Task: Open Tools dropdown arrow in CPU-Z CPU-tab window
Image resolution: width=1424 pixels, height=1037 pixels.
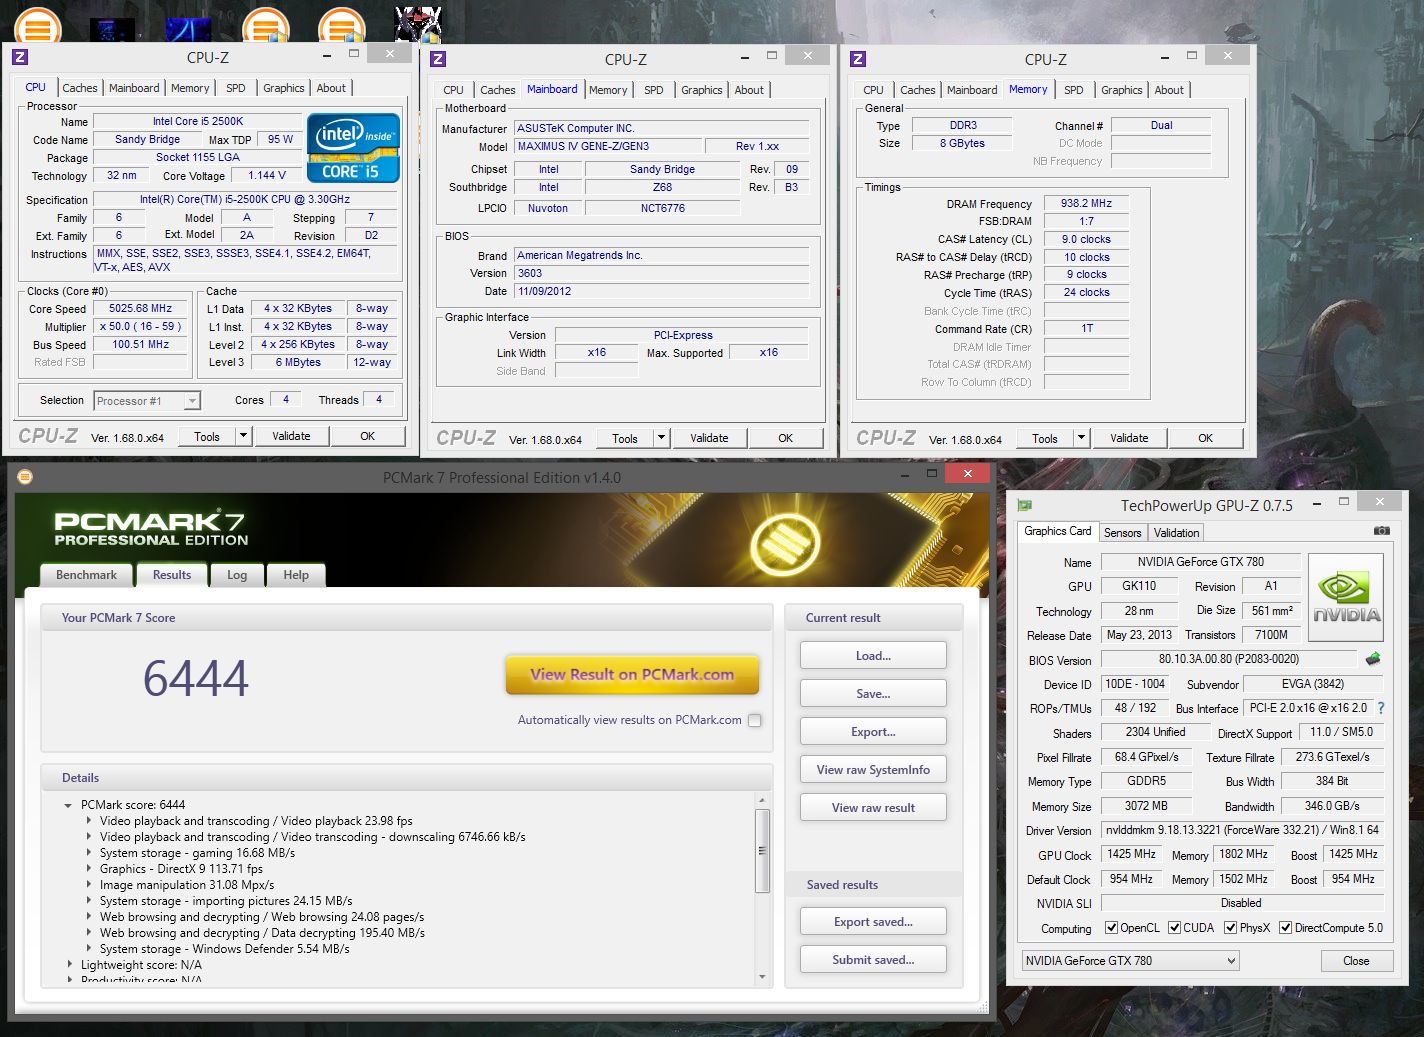Action: [x=243, y=436]
